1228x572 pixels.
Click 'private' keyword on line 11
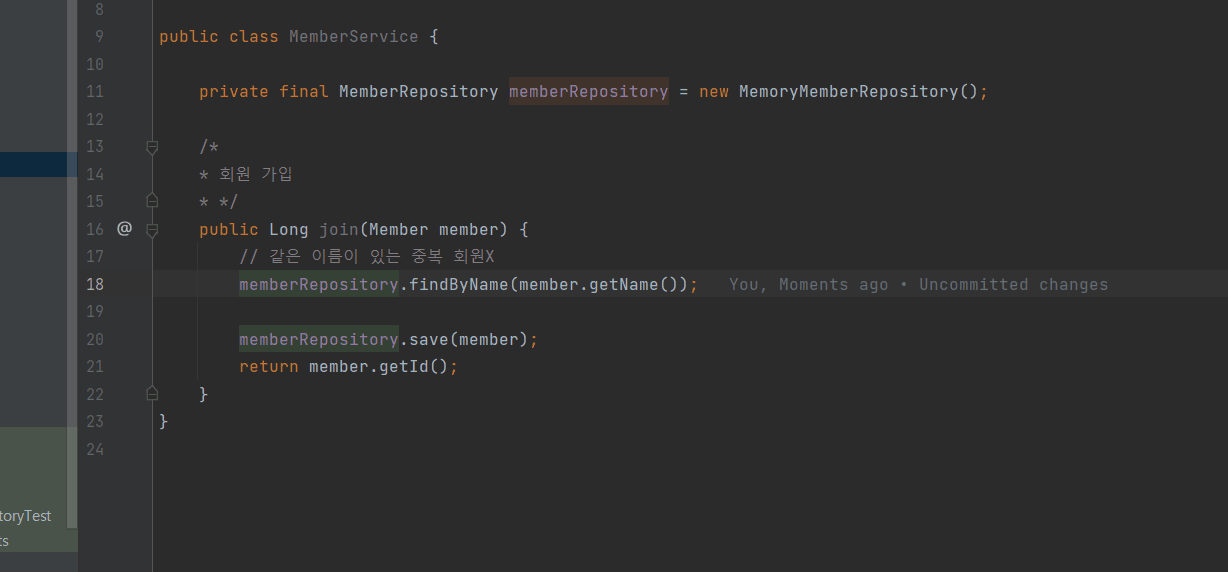[234, 92]
